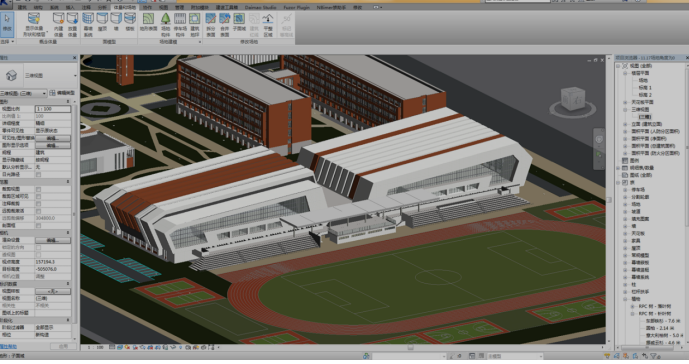Click the View Scale 1:100 field

coord(53,109)
